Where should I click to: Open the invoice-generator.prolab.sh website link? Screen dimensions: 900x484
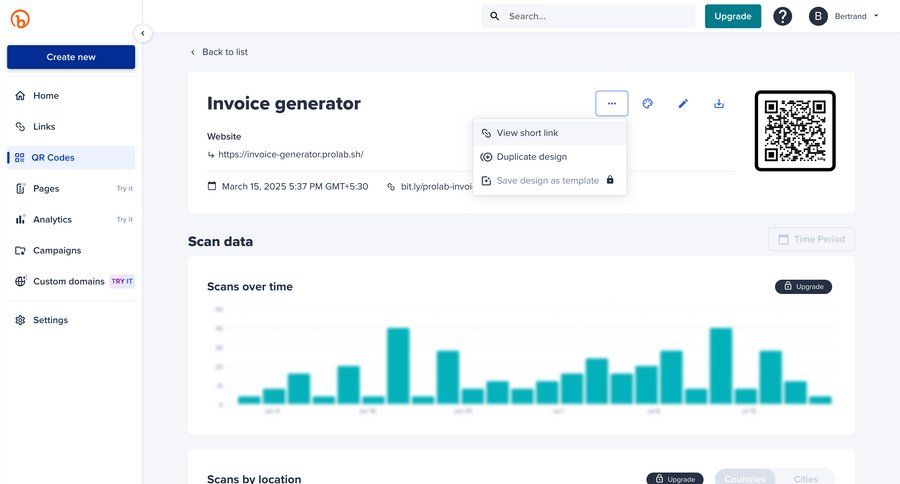tap(290, 154)
